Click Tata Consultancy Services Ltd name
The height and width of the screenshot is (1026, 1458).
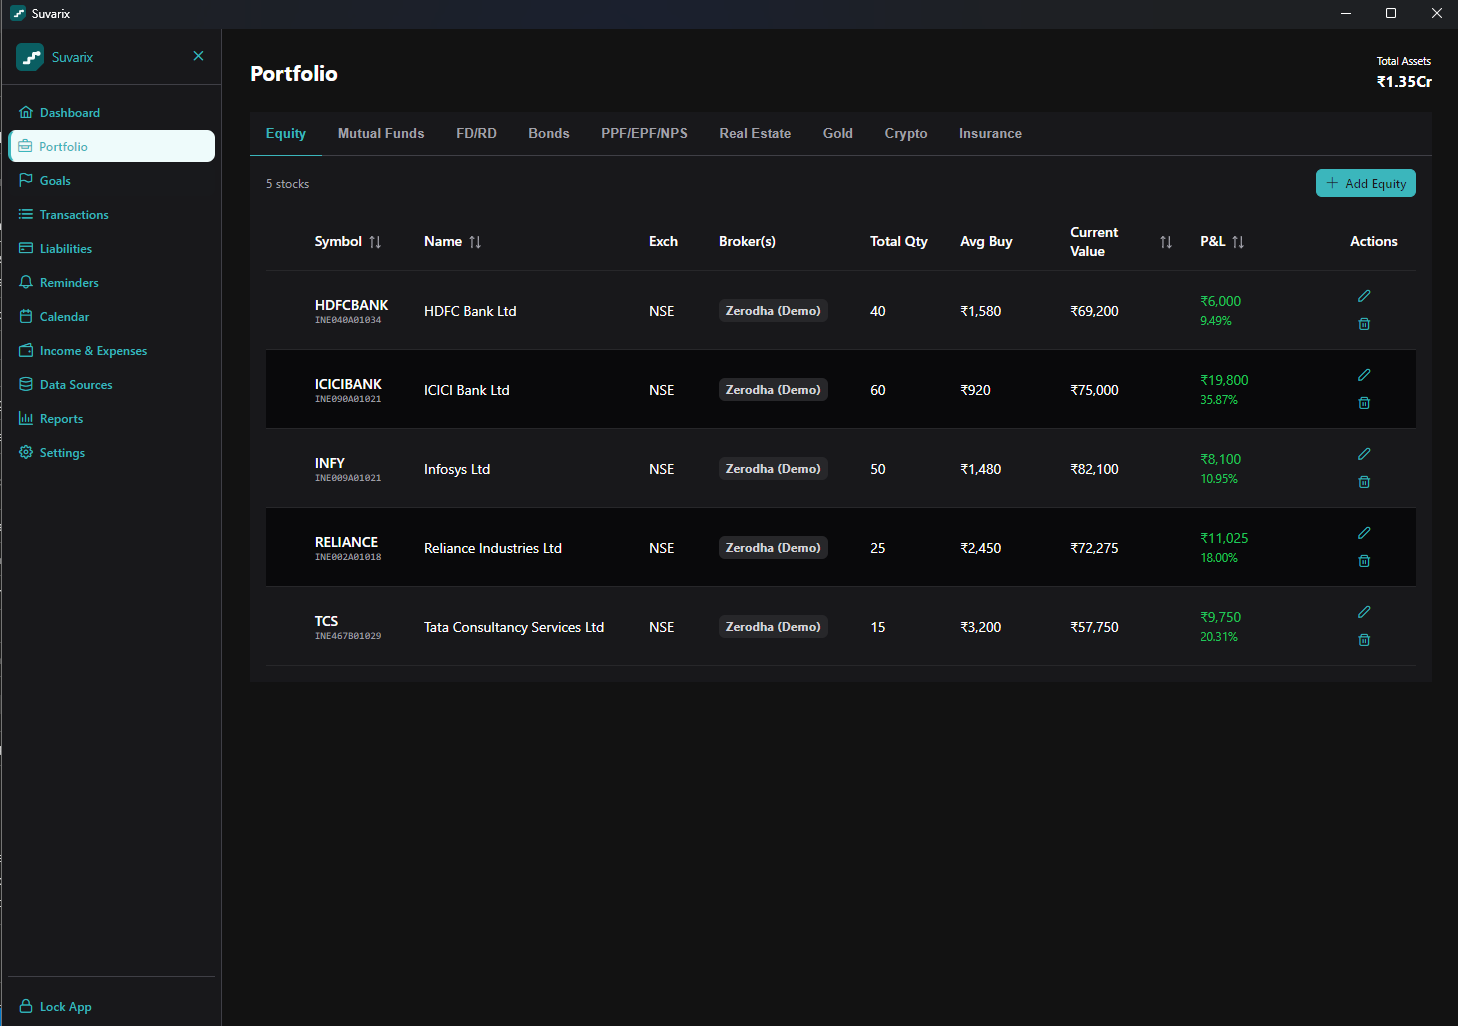[514, 627]
